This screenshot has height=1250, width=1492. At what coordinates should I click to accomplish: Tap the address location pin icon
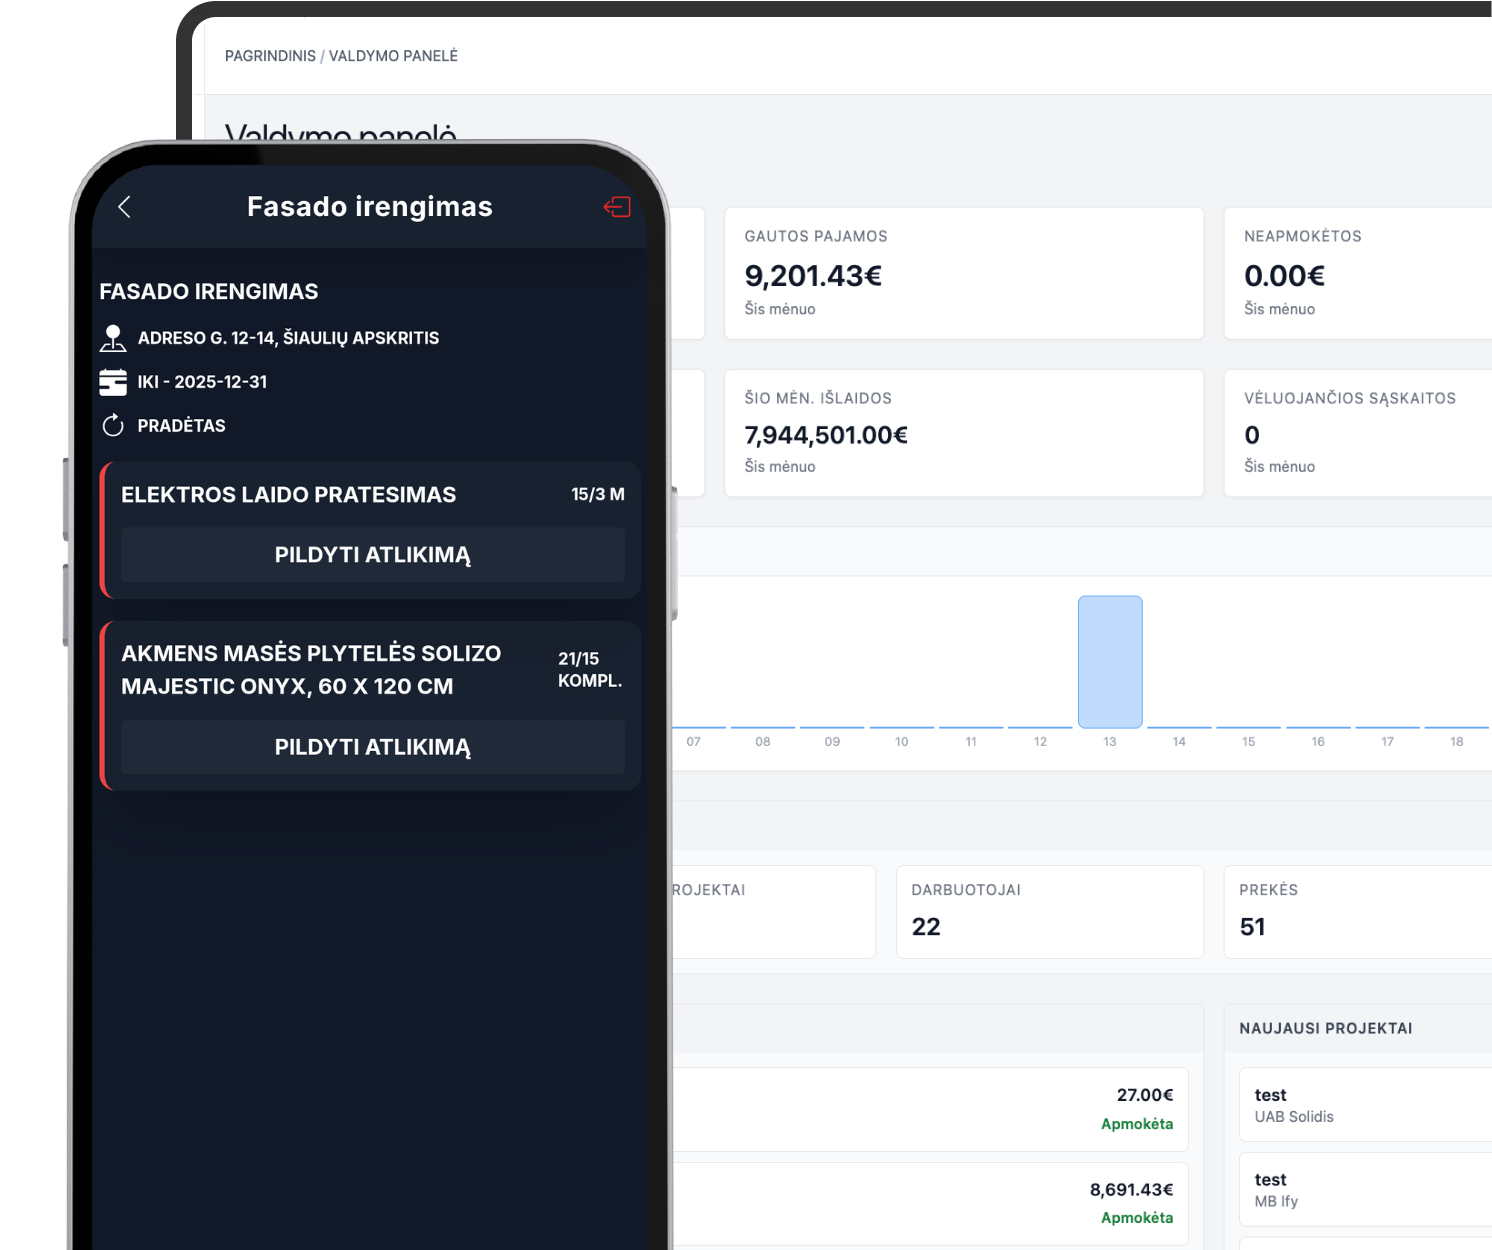click(x=113, y=338)
